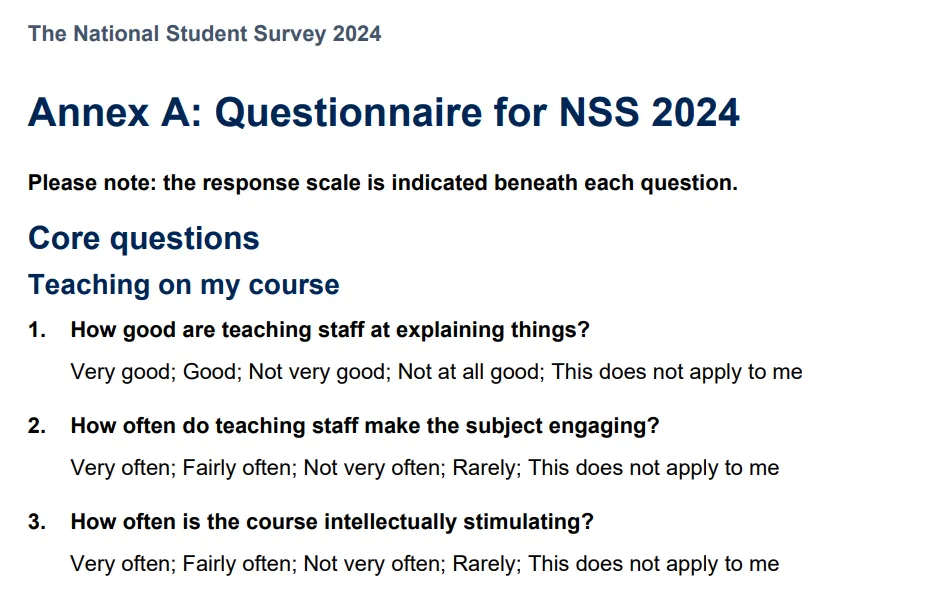
Task: Click 'This does not apply to me' under question 3
Action: point(654,564)
